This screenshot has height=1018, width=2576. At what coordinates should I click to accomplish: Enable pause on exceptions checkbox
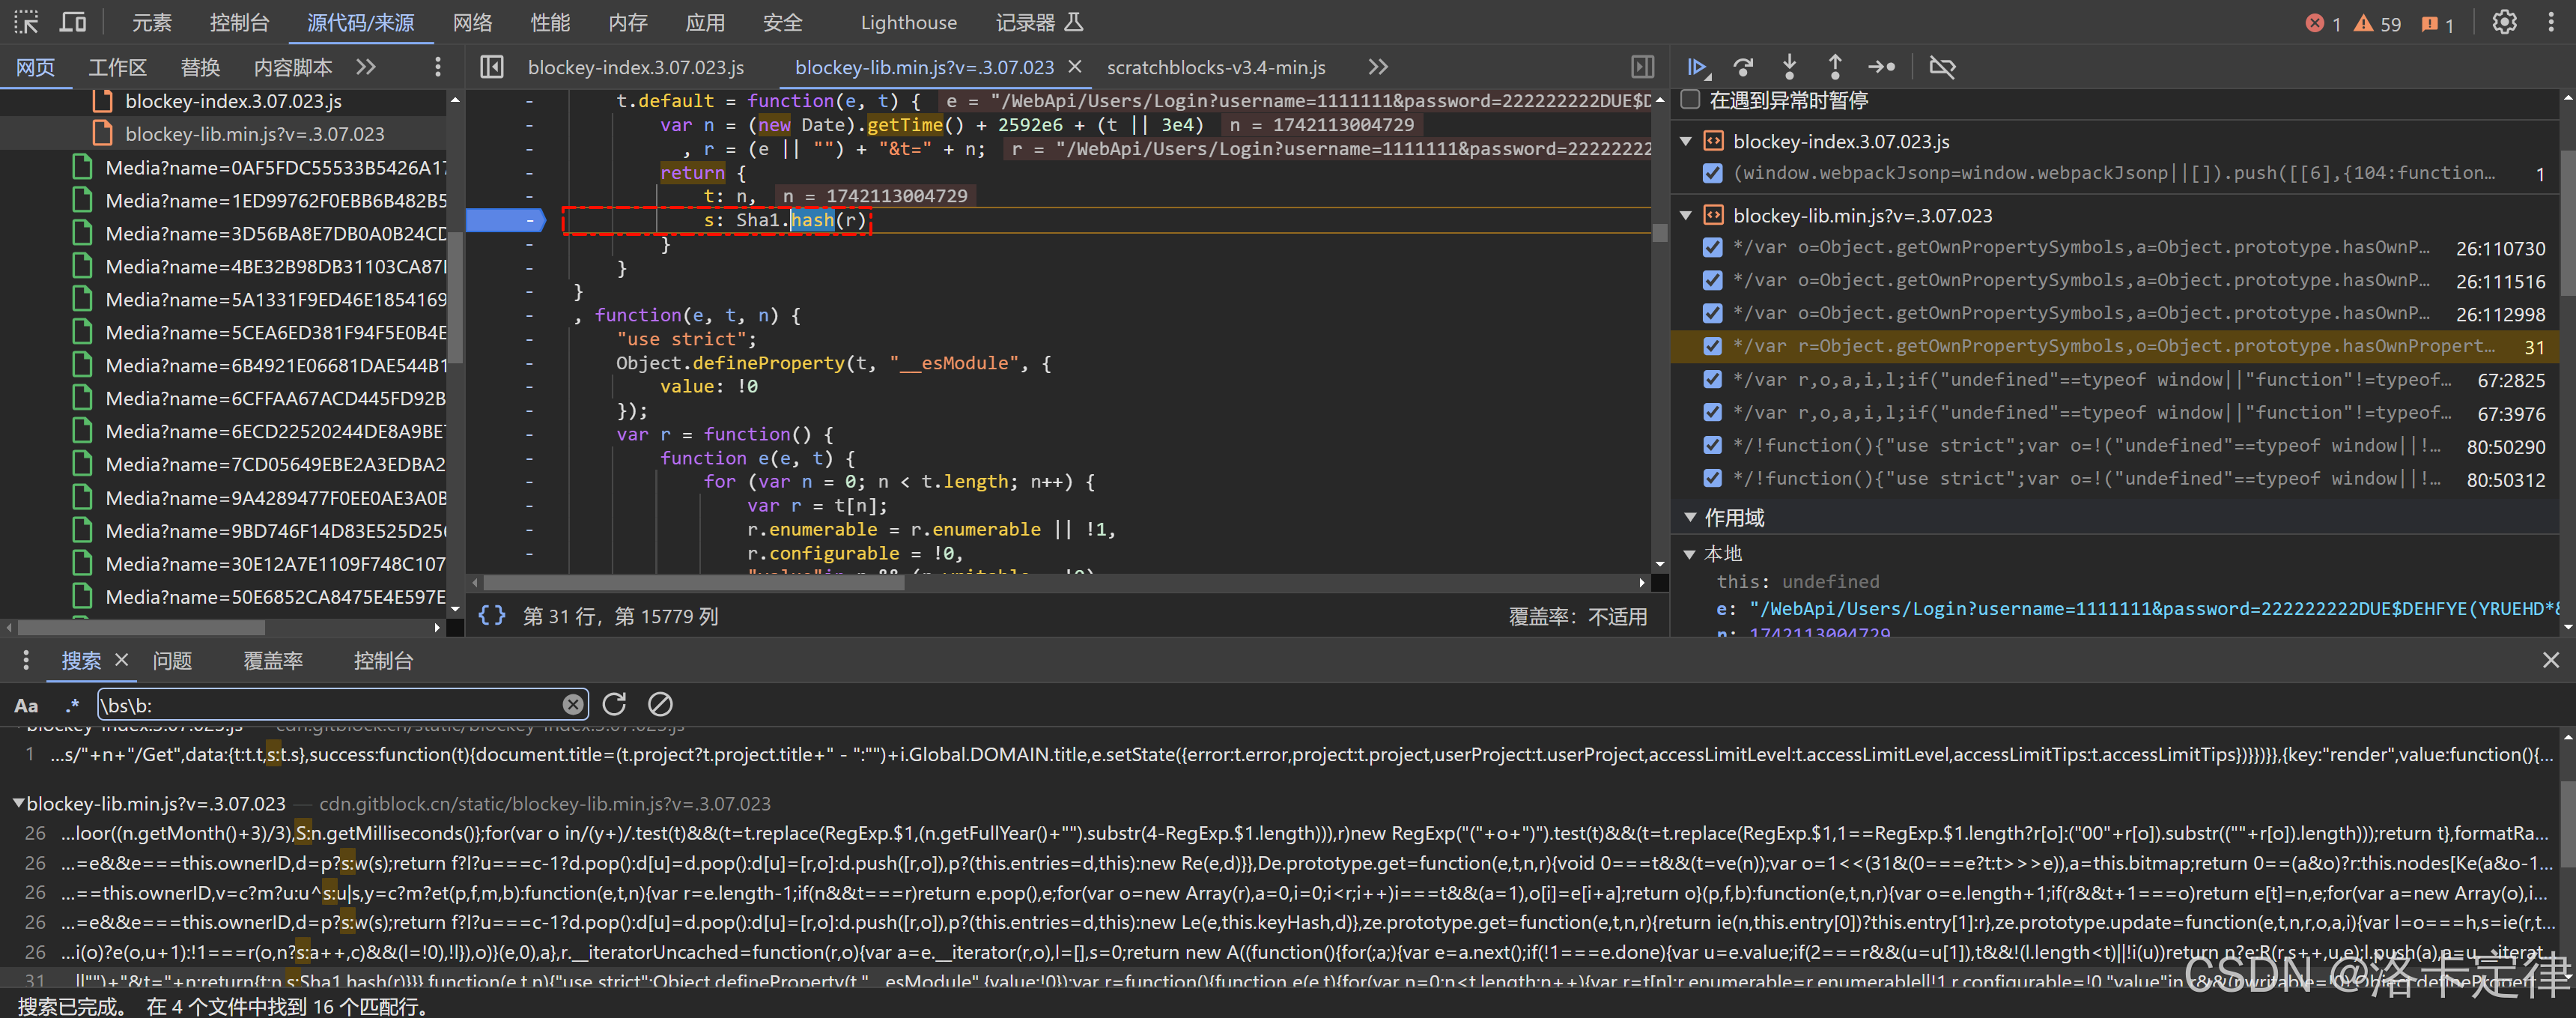click(x=1691, y=100)
